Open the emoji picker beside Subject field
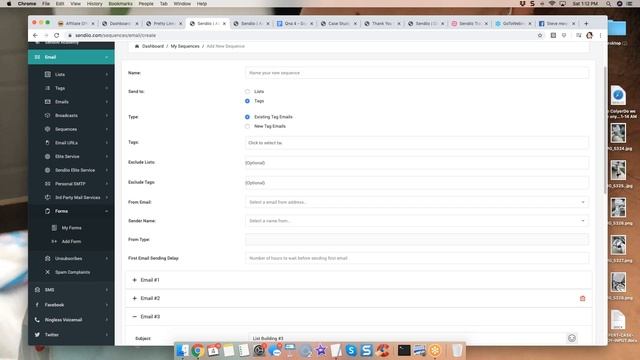The width and height of the screenshot is (640, 360). pos(572,338)
